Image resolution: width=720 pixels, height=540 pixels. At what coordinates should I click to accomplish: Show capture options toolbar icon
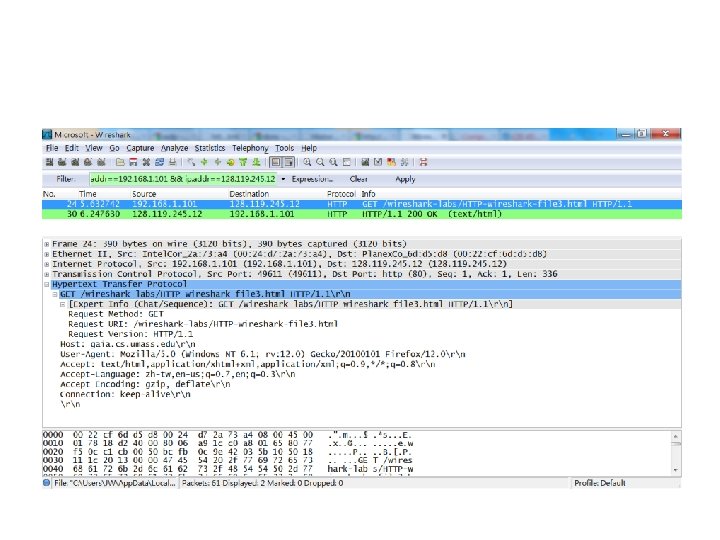coord(62,162)
